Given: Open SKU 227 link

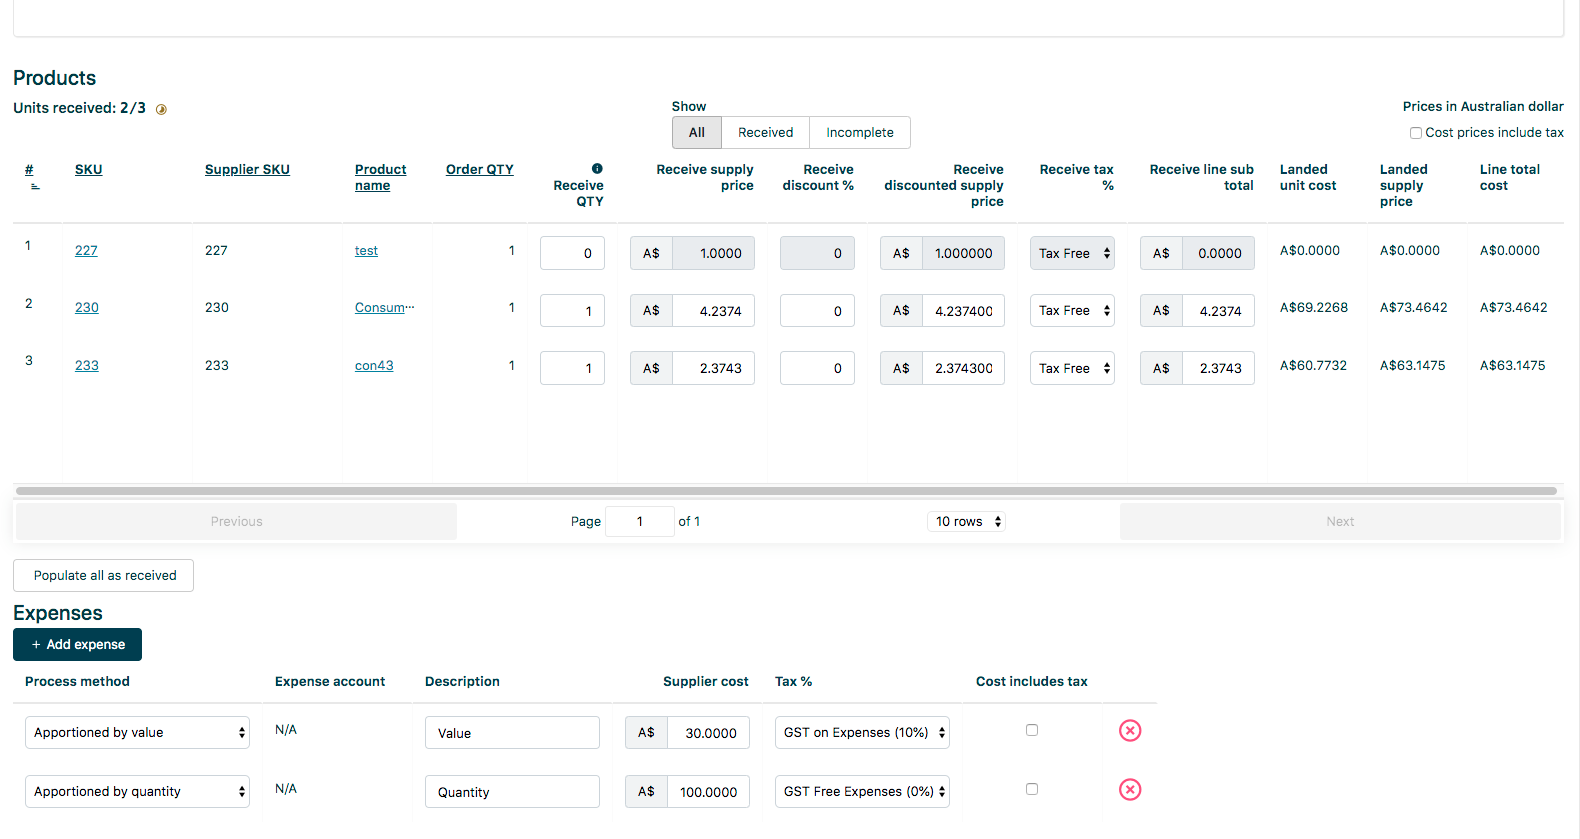Looking at the screenshot, I should 86,250.
